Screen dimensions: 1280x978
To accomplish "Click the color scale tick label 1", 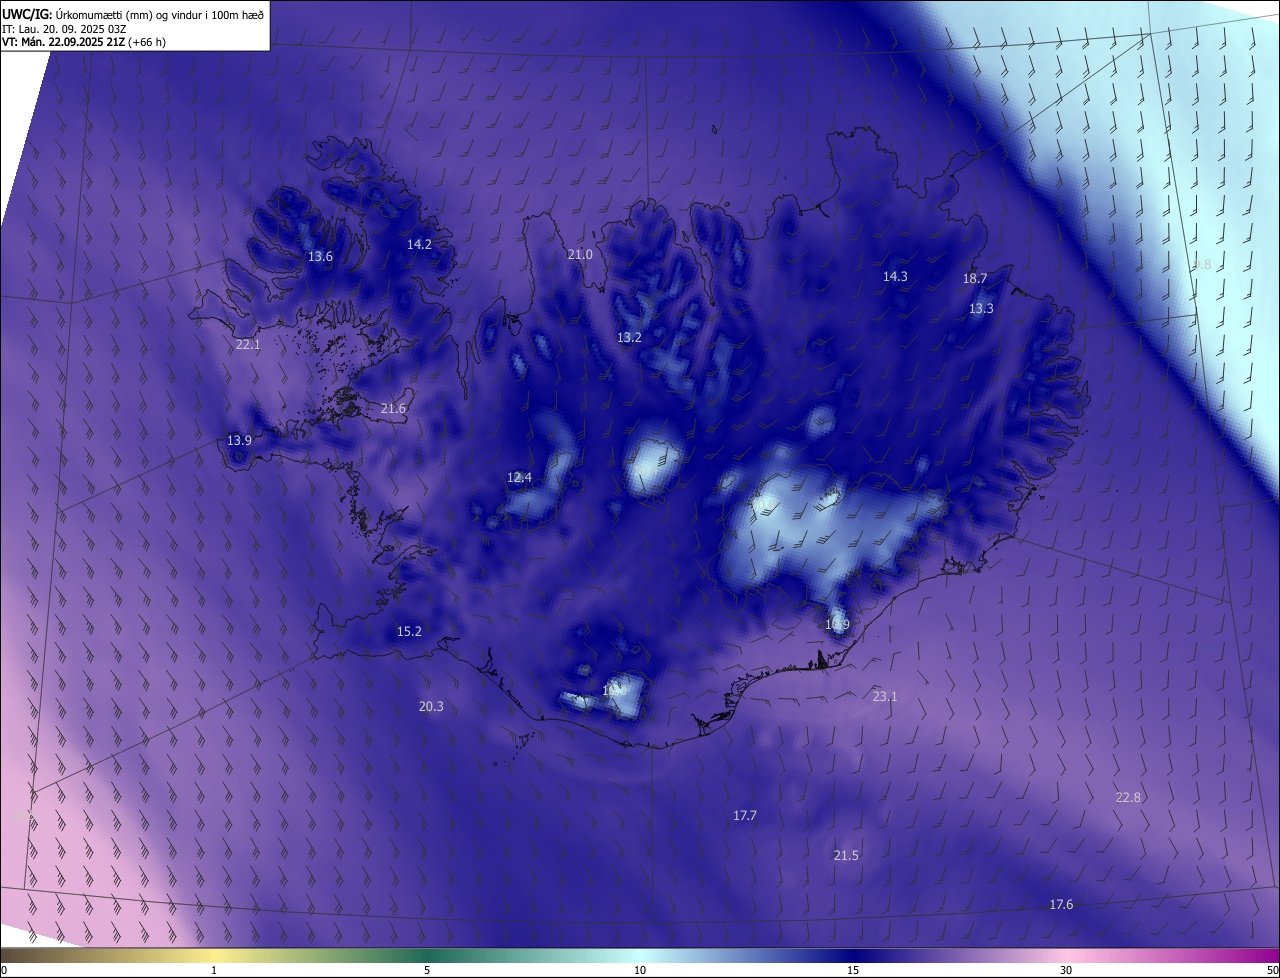I will click(x=214, y=971).
